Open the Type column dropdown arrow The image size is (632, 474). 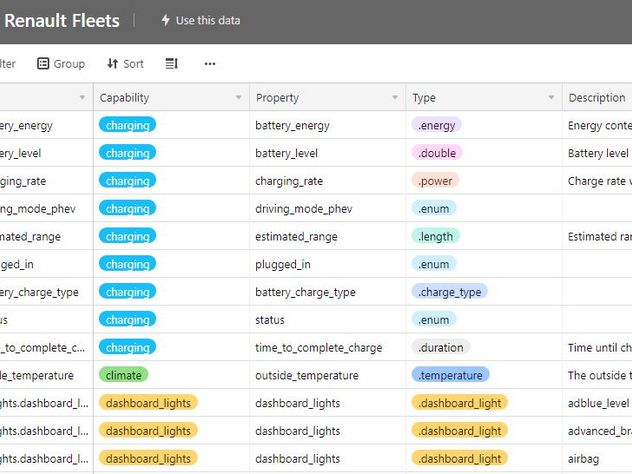point(551,98)
